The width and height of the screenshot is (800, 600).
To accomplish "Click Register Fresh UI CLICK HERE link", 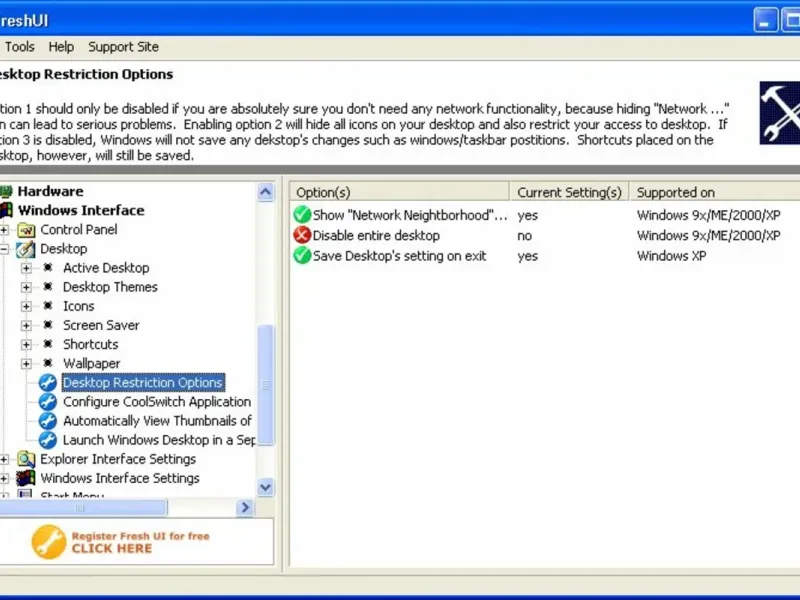I will click(x=140, y=542).
